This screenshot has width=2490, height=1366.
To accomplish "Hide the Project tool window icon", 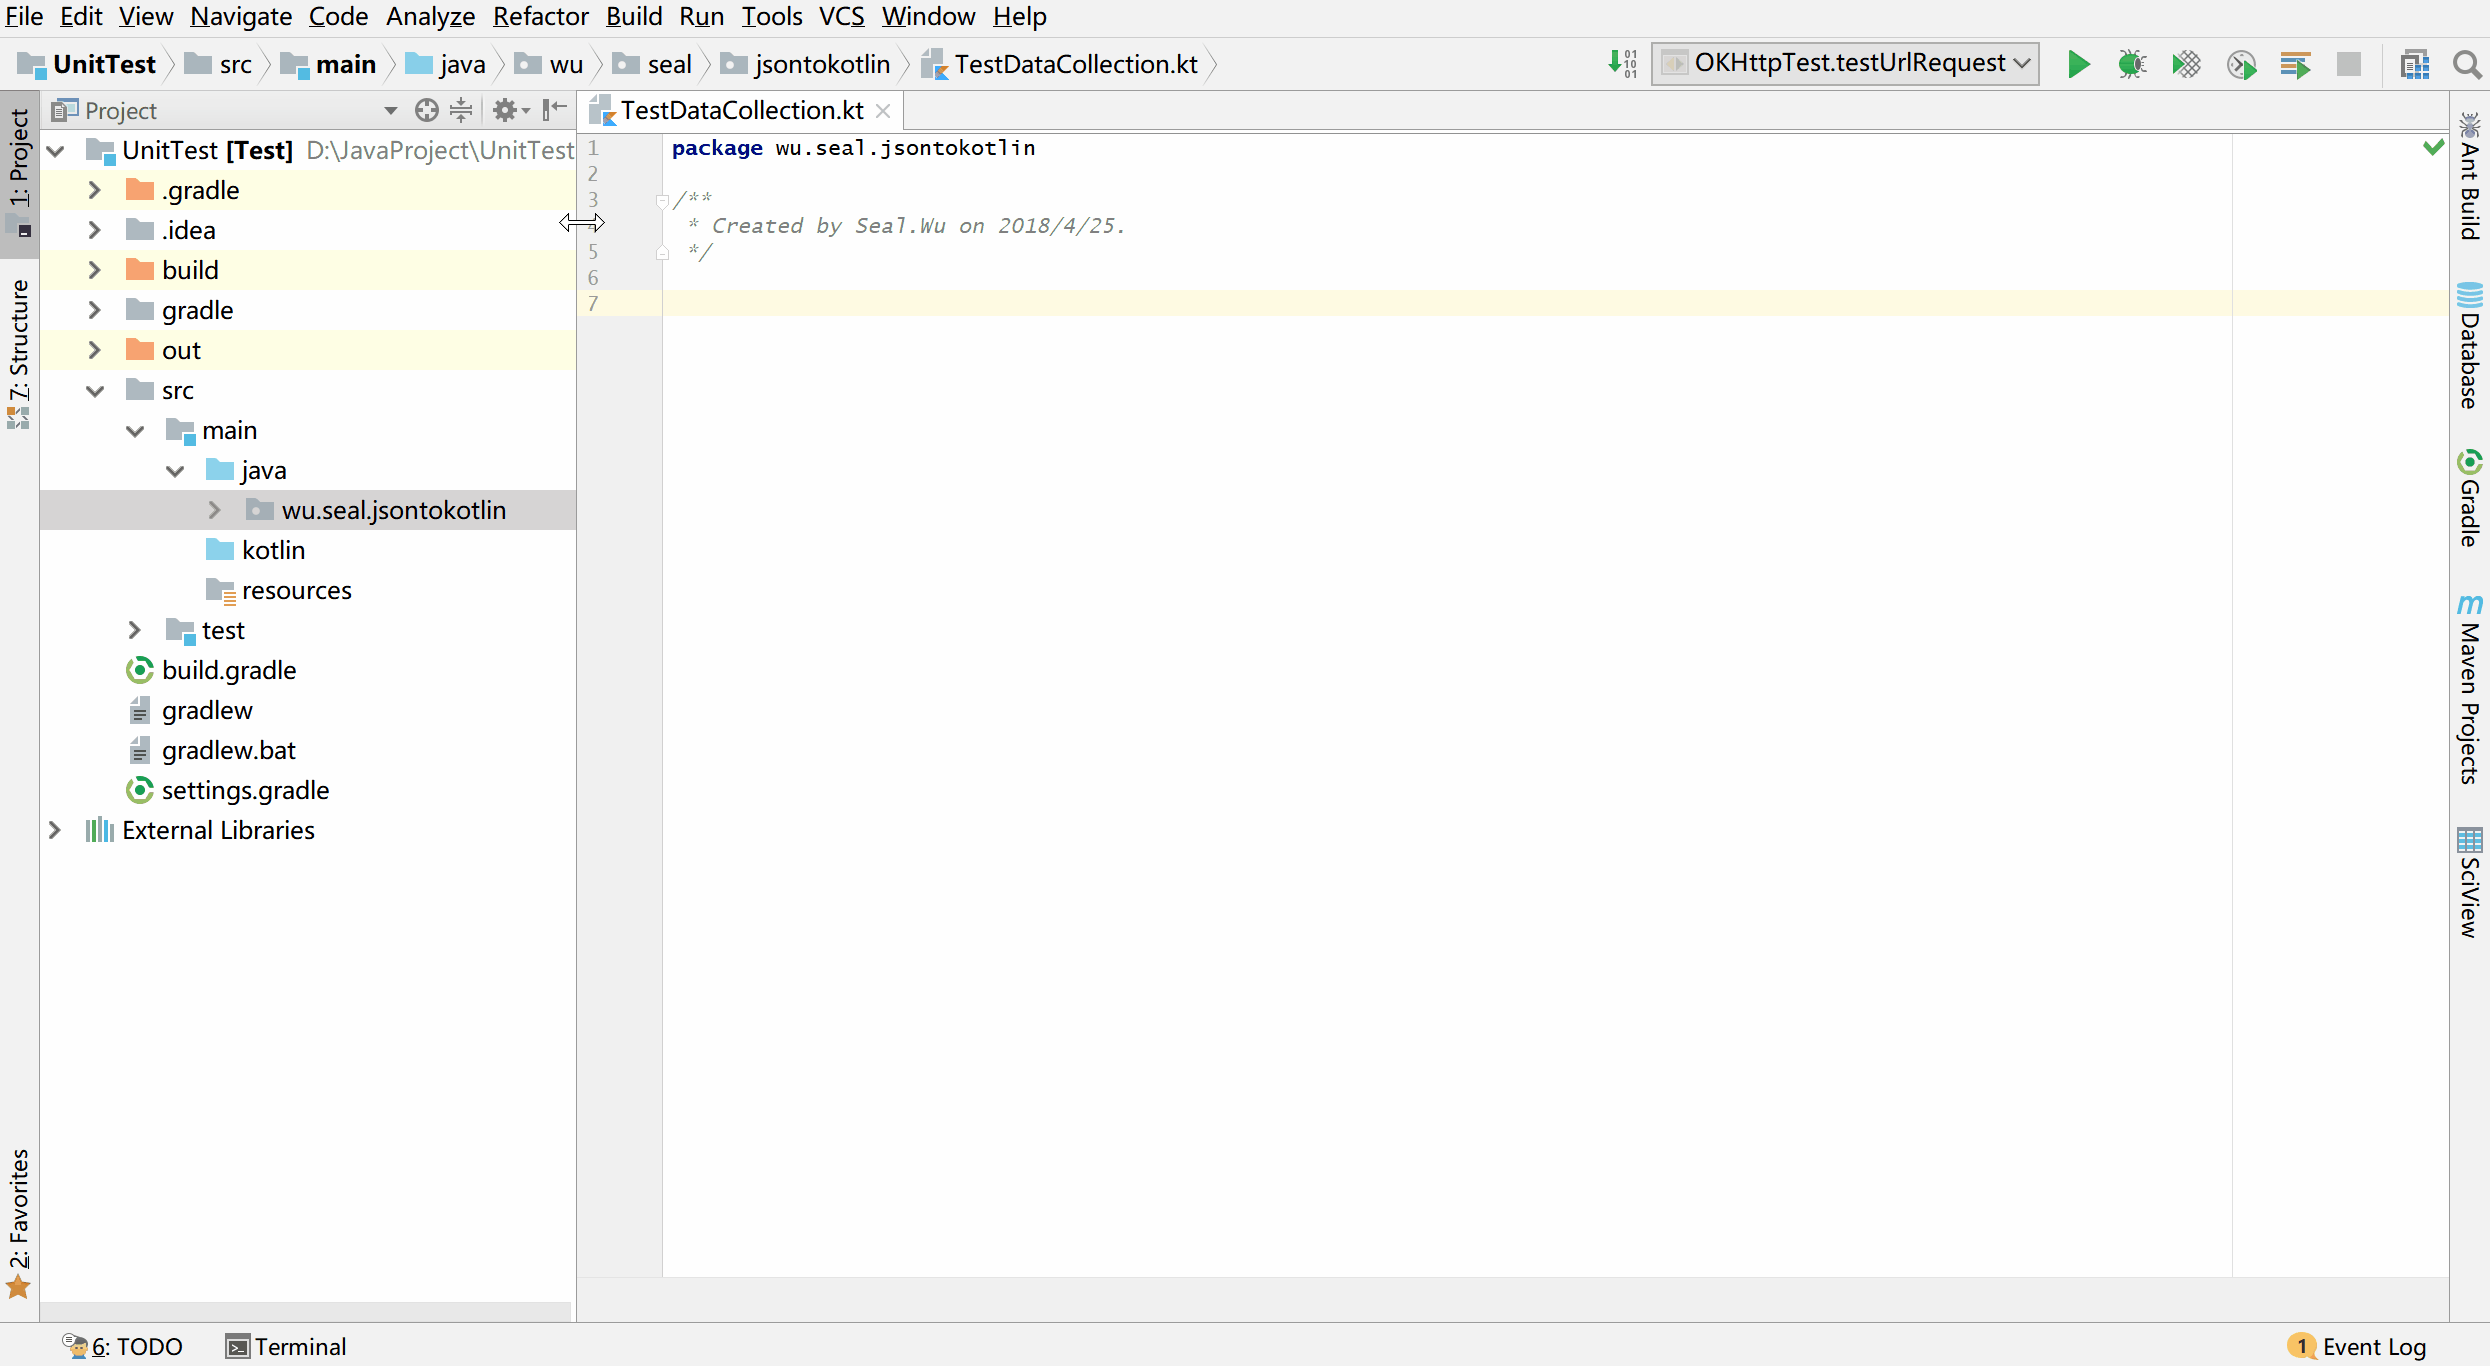I will (x=554, y=110).
